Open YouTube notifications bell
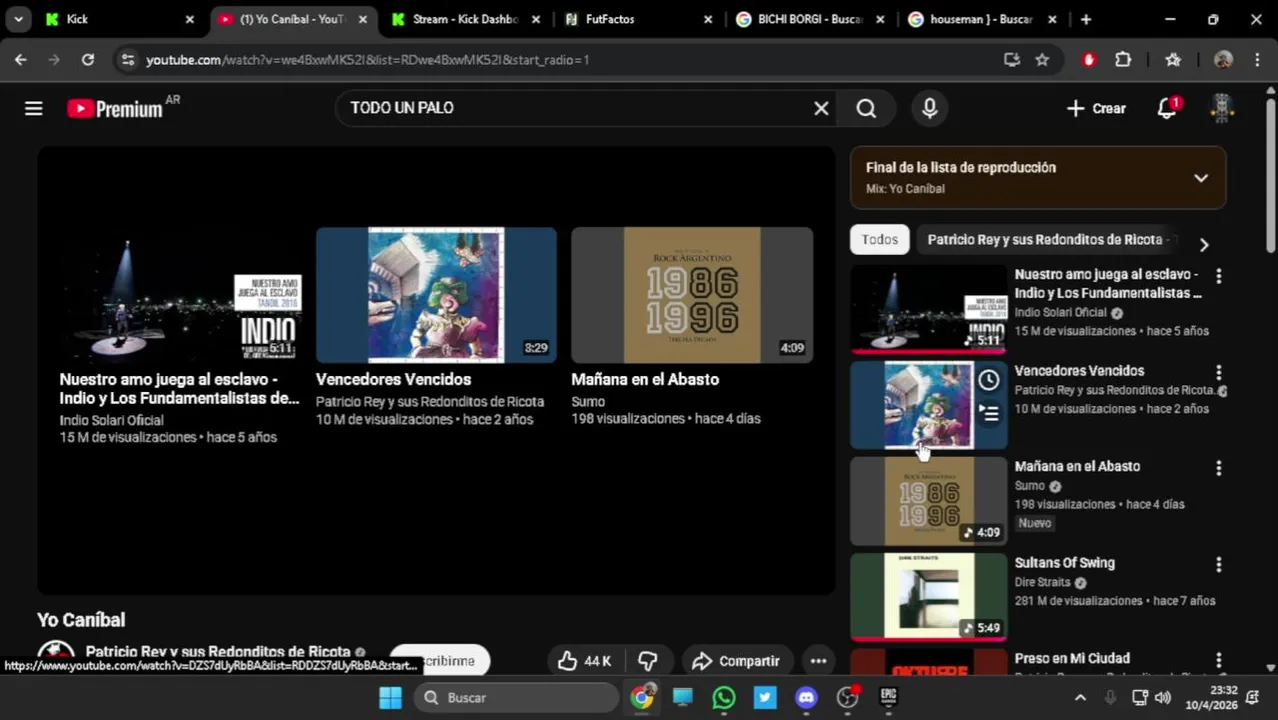 [1167, 108]
